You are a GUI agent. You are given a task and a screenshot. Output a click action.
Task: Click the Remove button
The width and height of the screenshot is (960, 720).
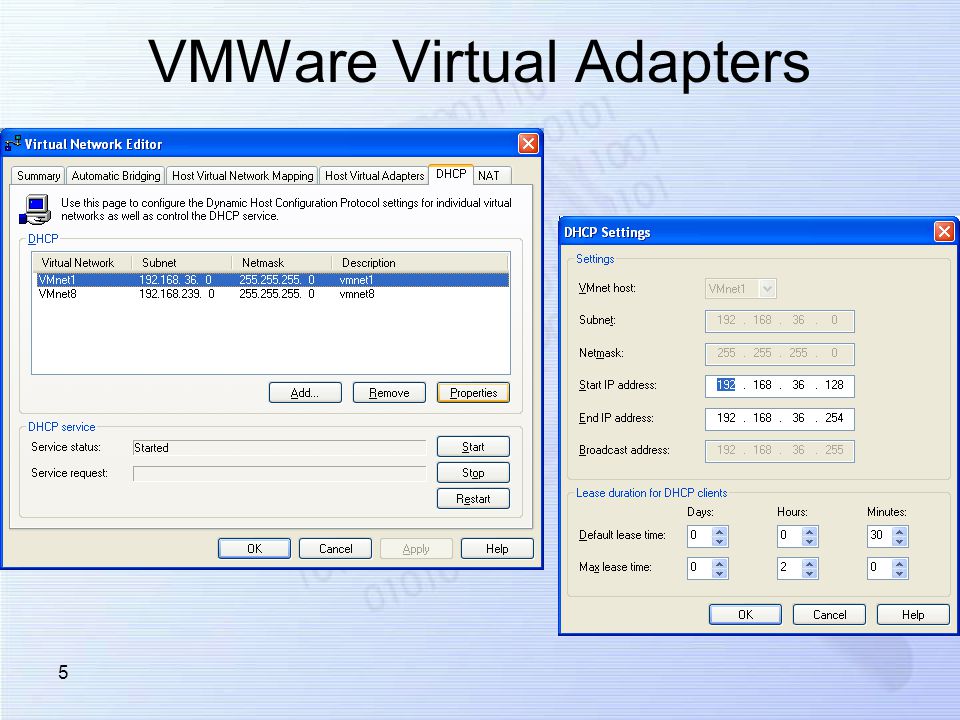(389, 392)
